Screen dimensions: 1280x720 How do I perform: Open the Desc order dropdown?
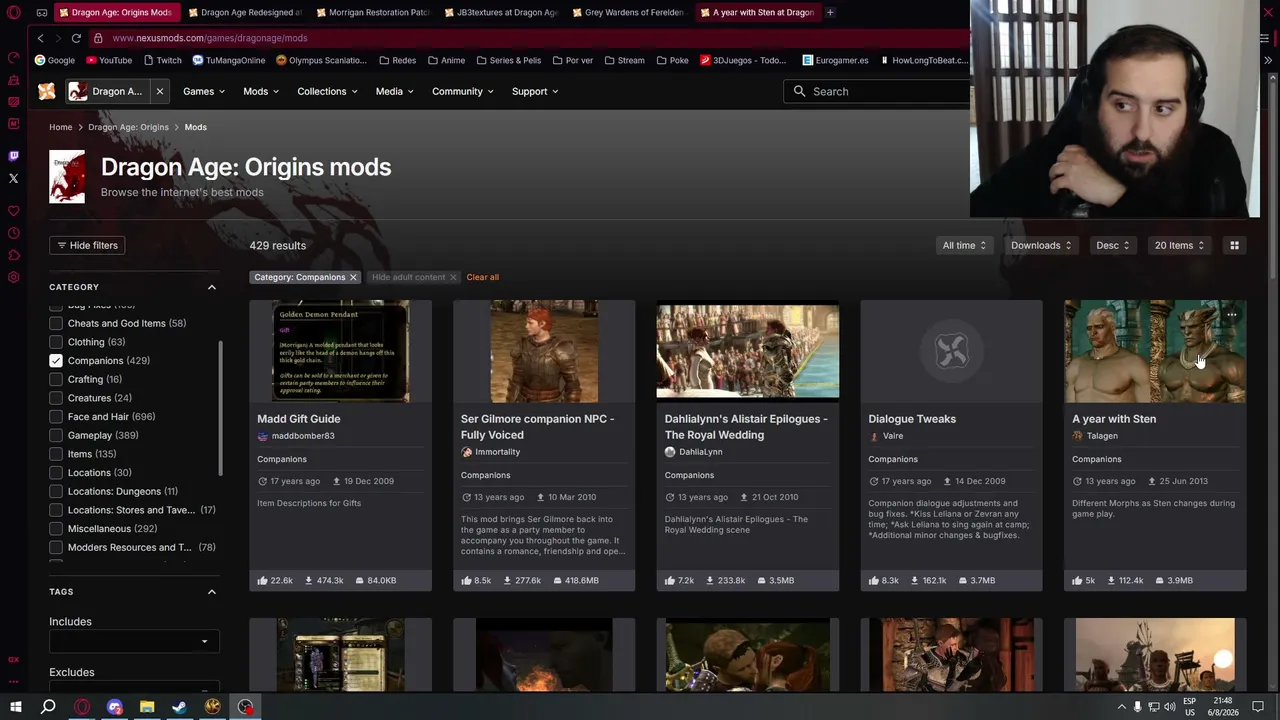click(1113, 245)
